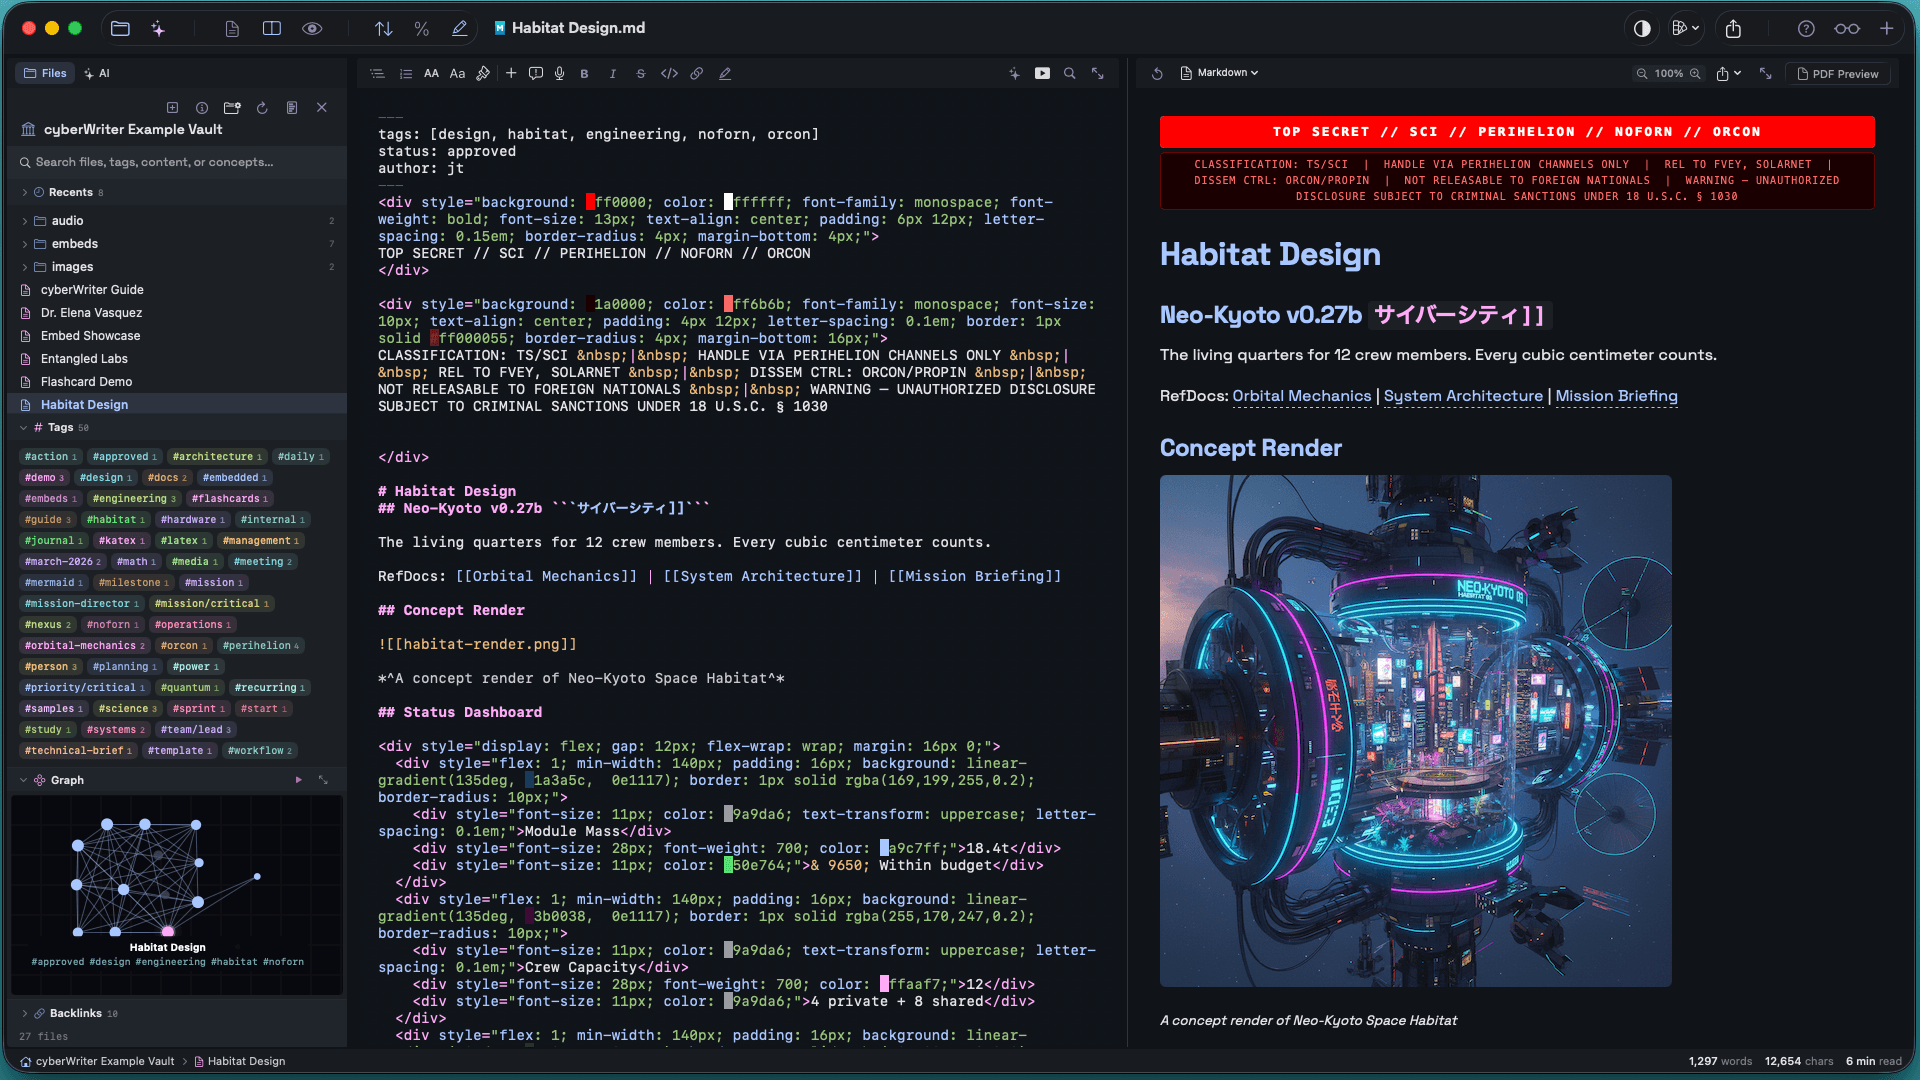Click the insert plus icon in editor toolbar
The width and height of the screenshot is (1920, 1080).
(x=511, y=74)
